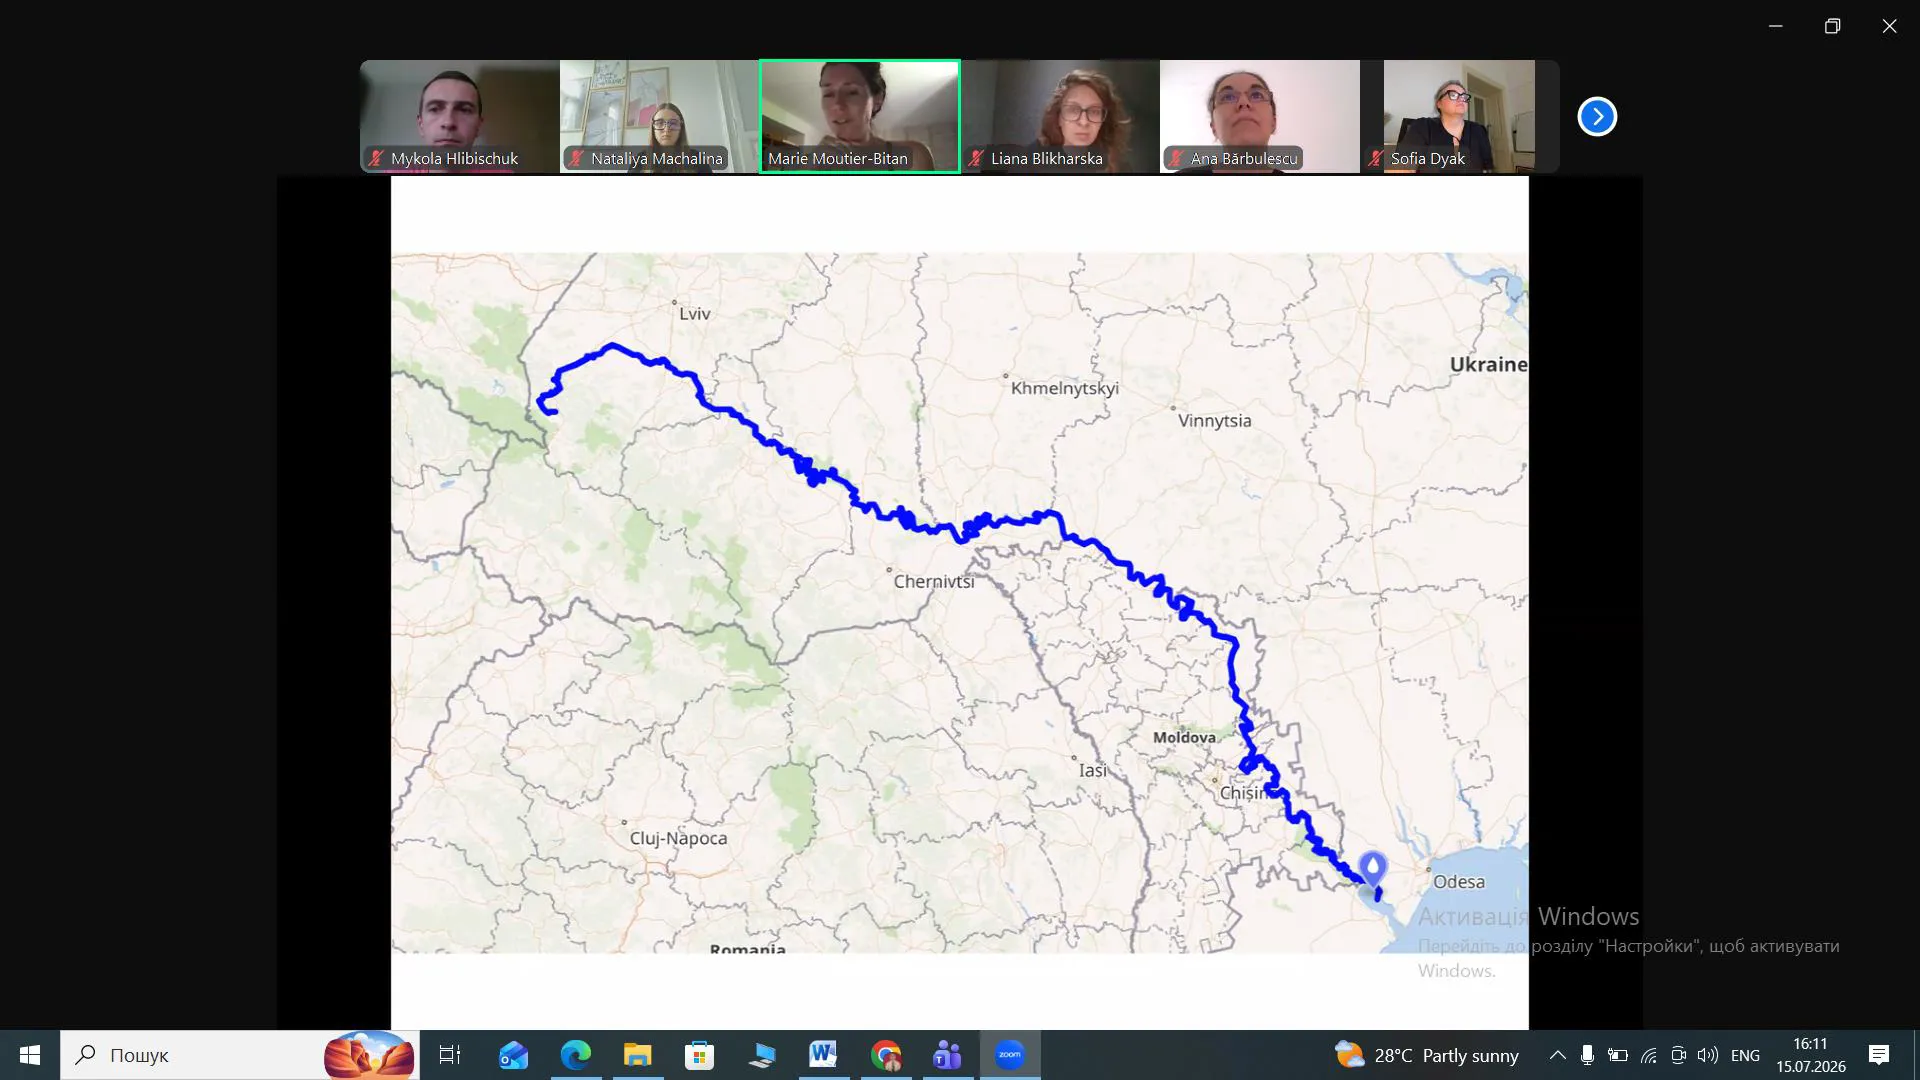This screenshot has height=1080, width=1920.
Task: Click the Пошук search box
Action: (x=240, y=1055)
